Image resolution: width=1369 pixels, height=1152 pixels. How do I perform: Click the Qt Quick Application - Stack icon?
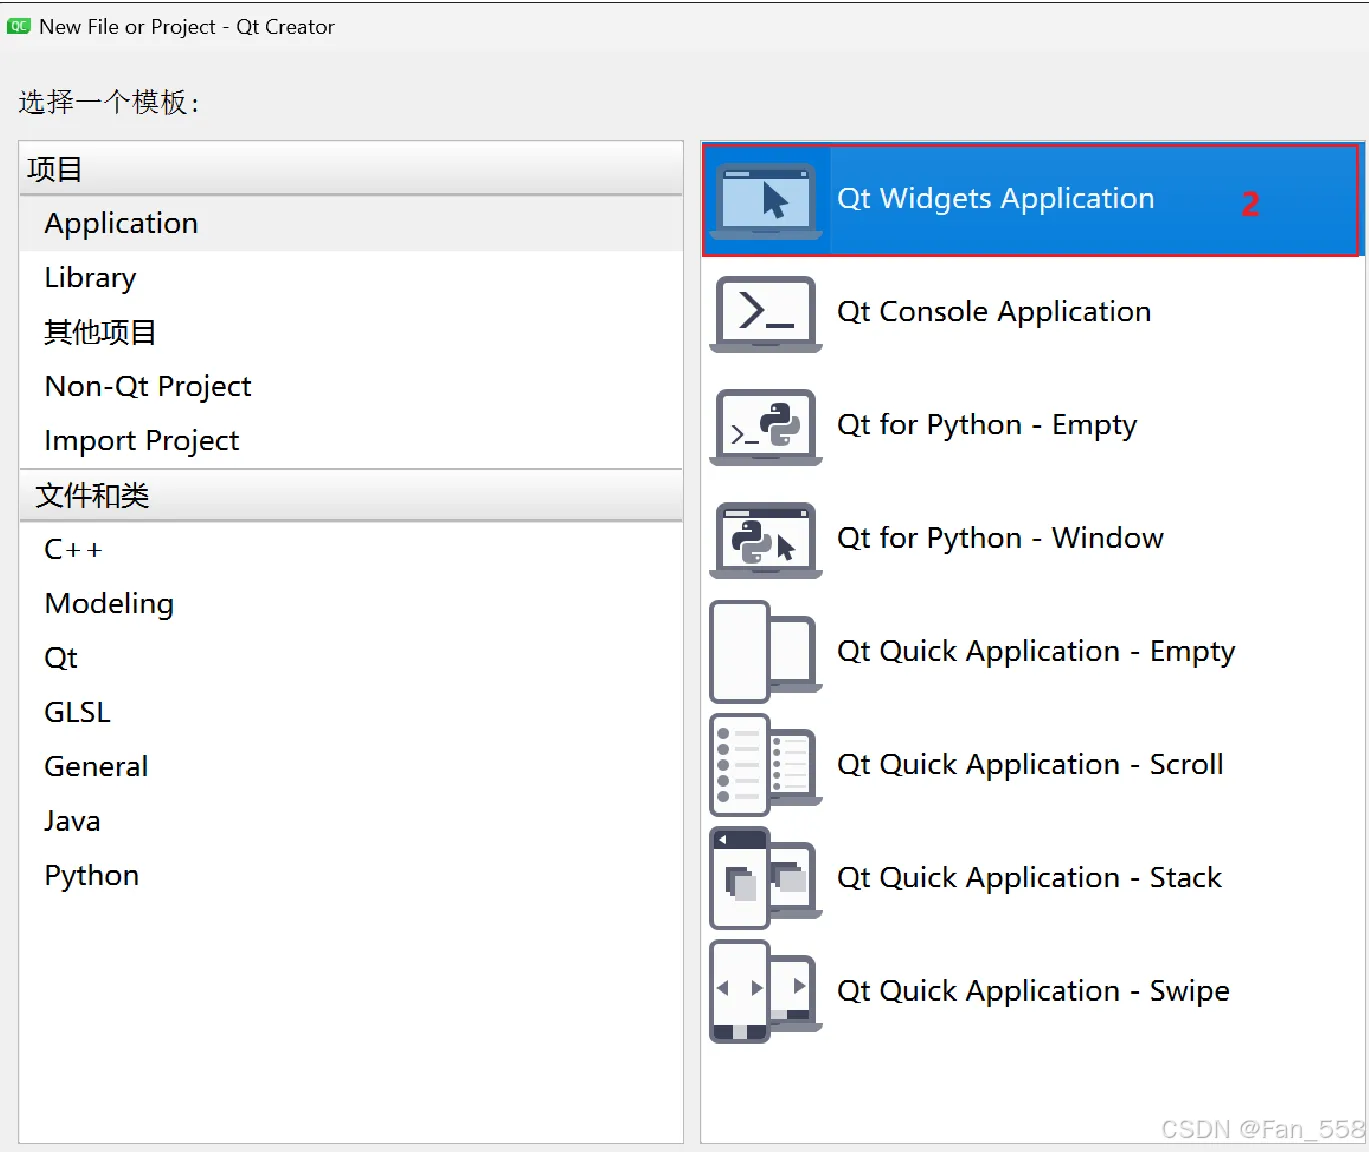pos(766,878)
